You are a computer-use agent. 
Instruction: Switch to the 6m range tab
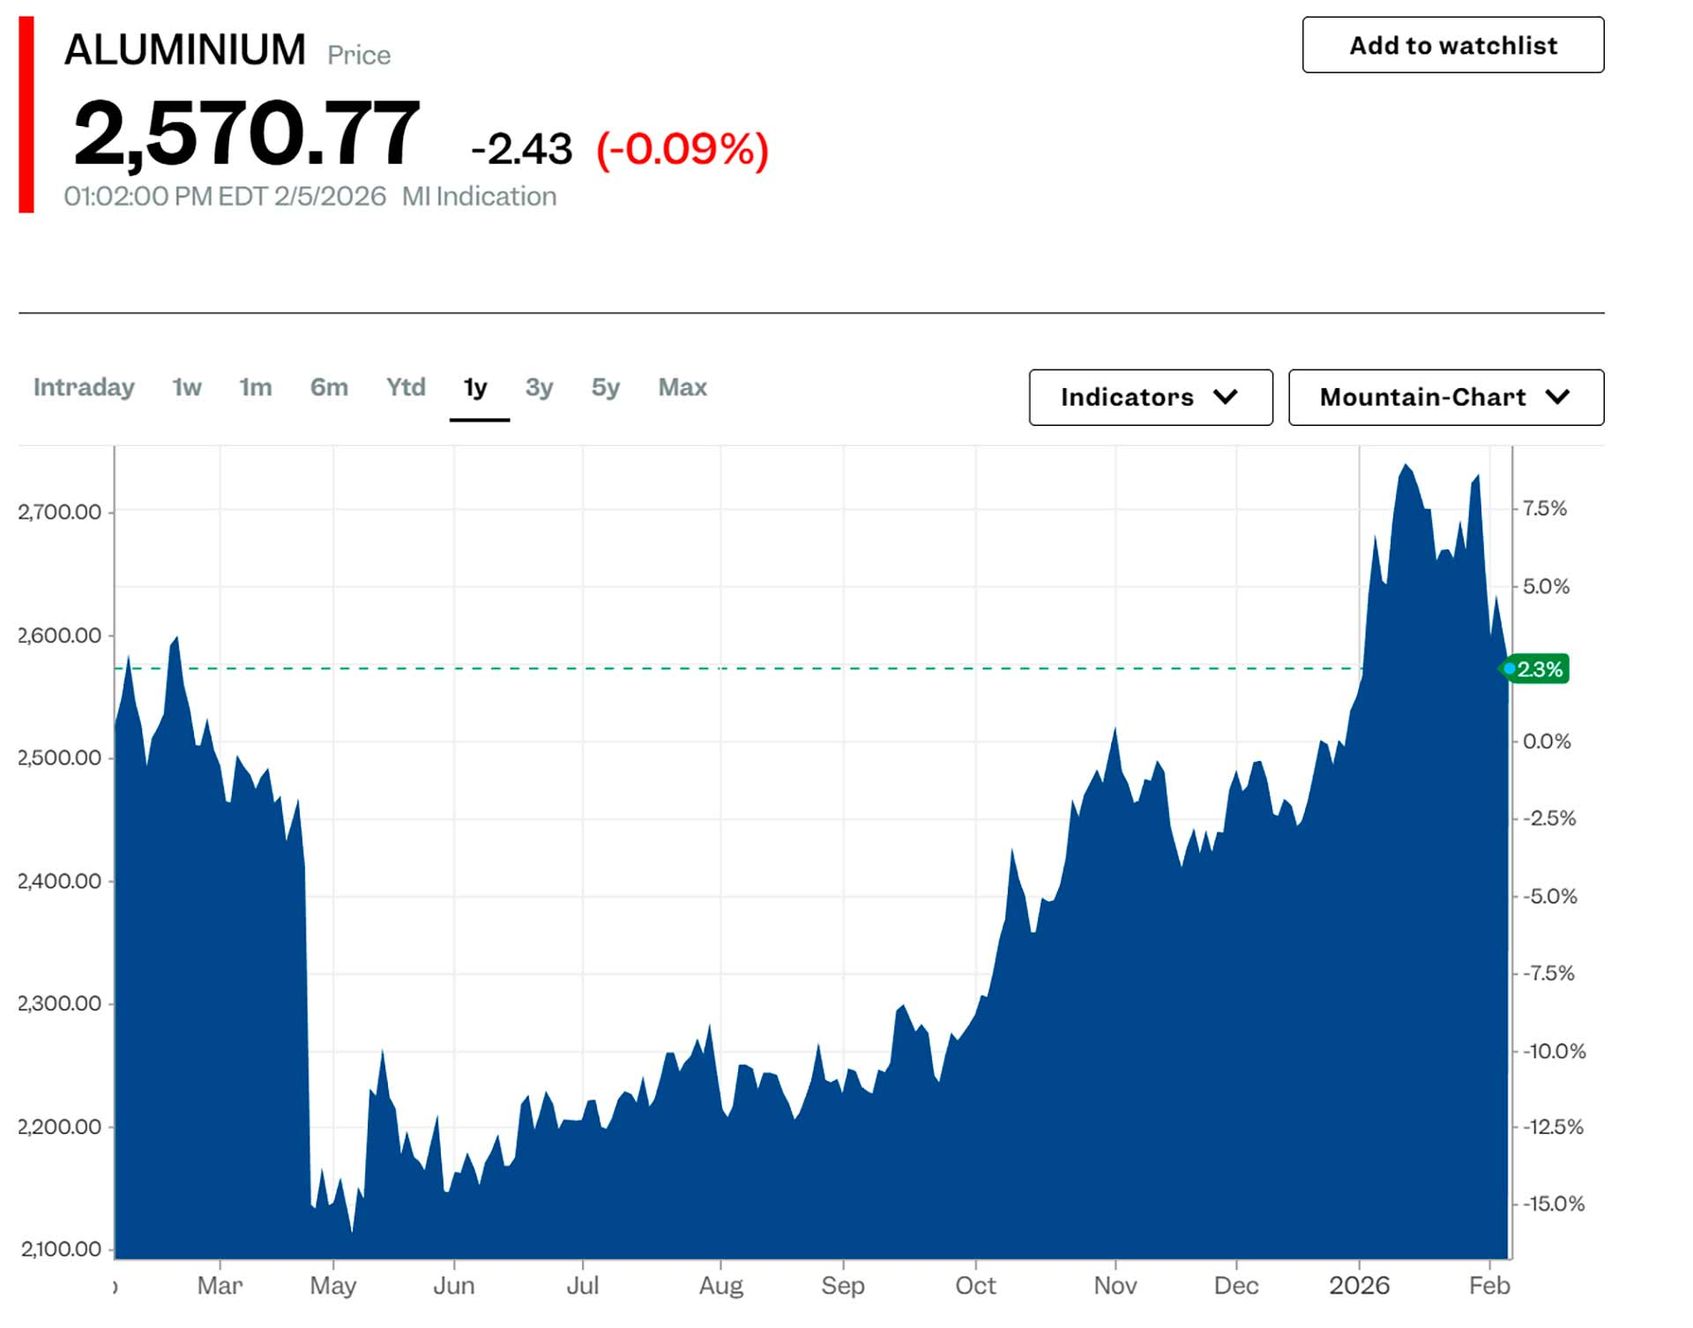click(329, 387)
